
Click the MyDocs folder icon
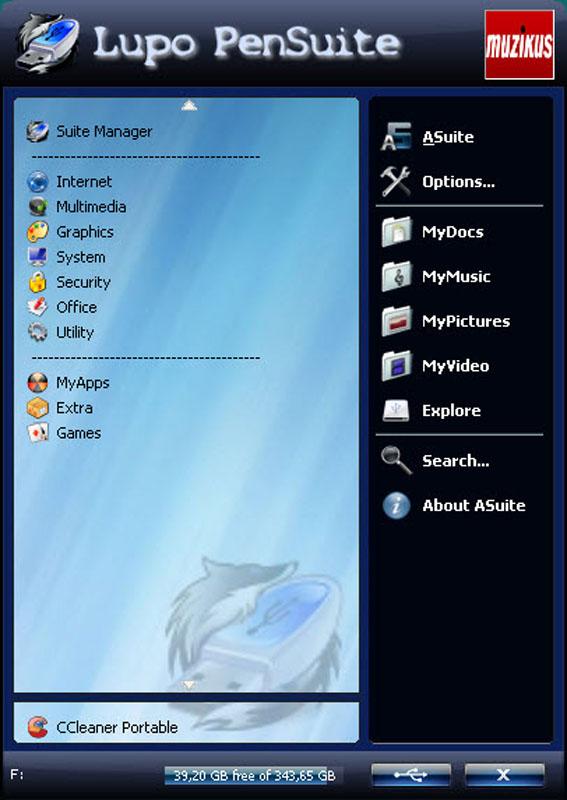point(396,231)
